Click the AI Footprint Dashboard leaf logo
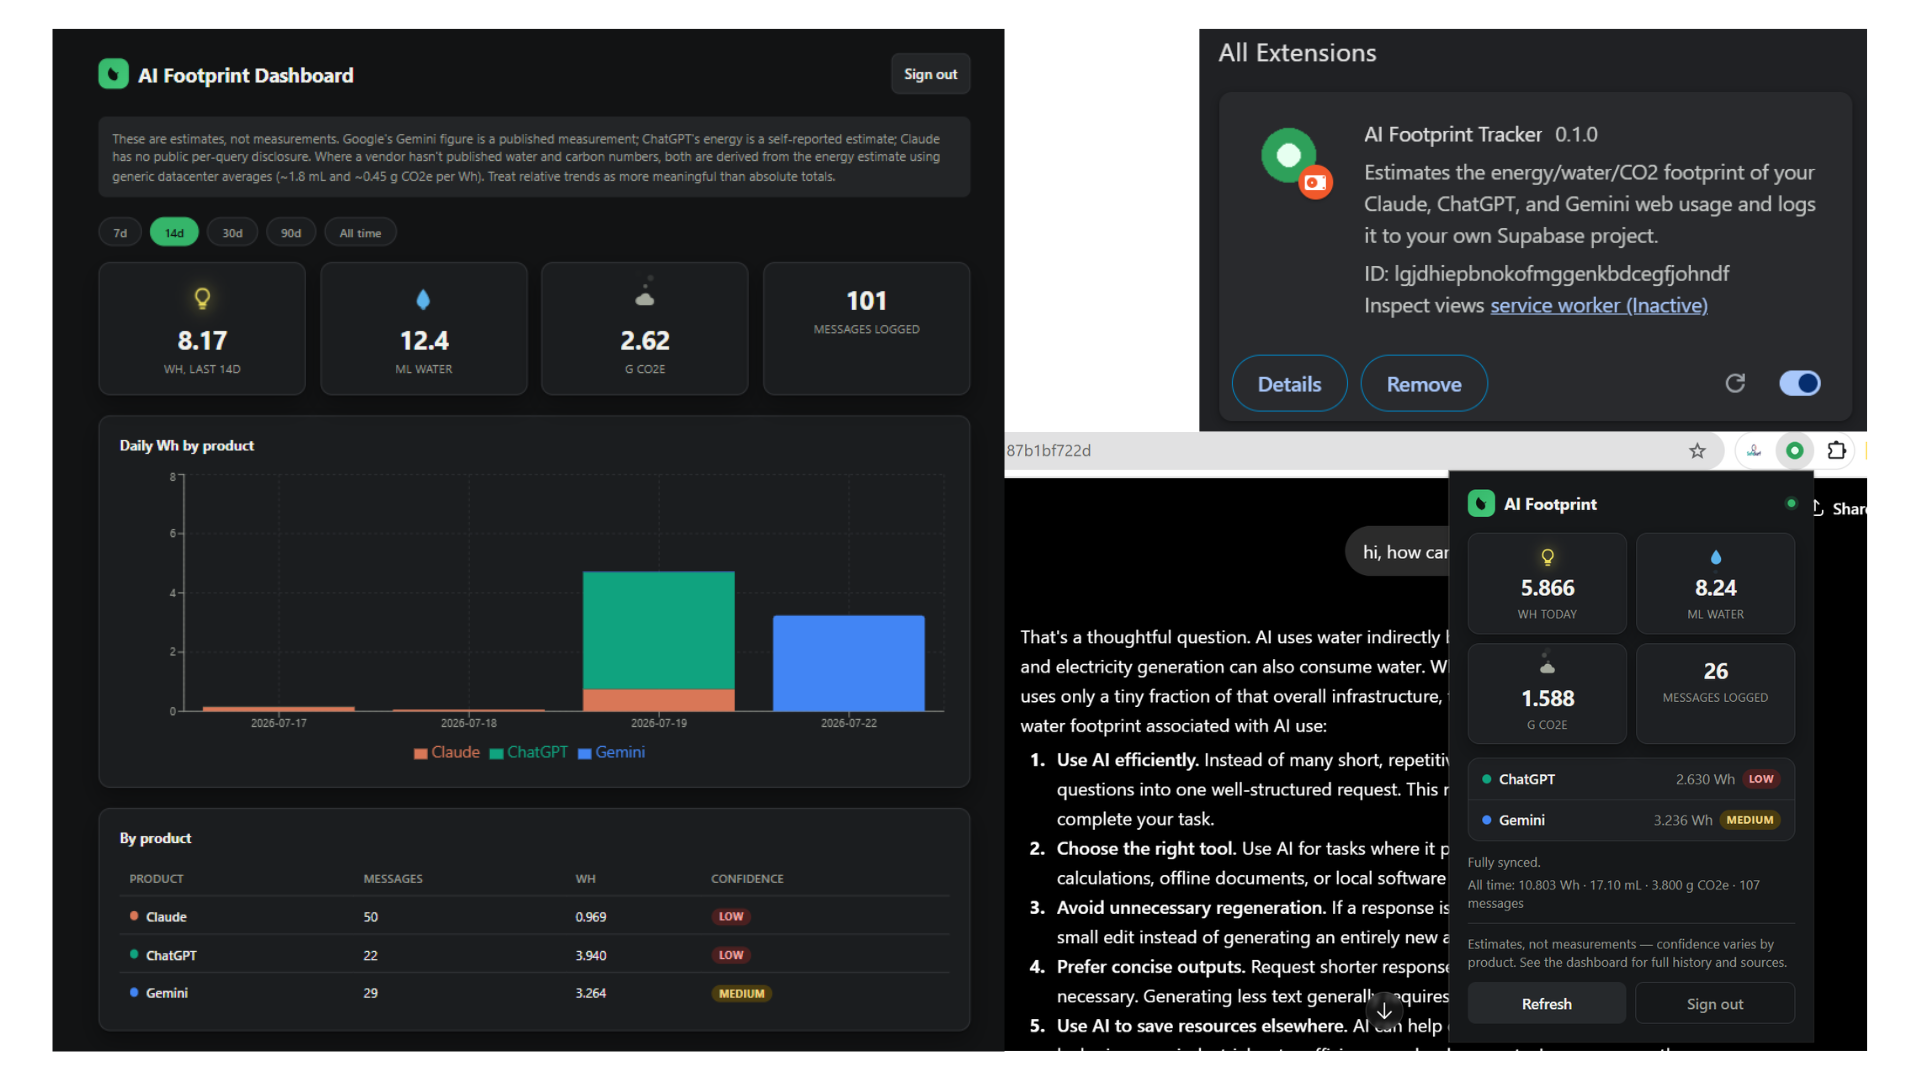The height and width of the screenshot is (1080, 1920). 113,75
